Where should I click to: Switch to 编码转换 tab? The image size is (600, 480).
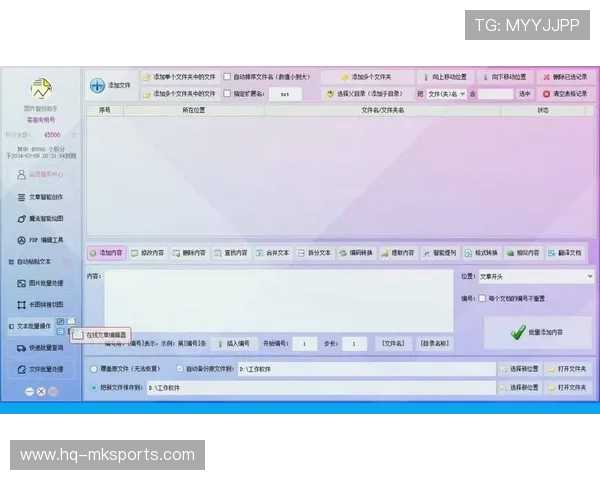click(x=357, y=253)
